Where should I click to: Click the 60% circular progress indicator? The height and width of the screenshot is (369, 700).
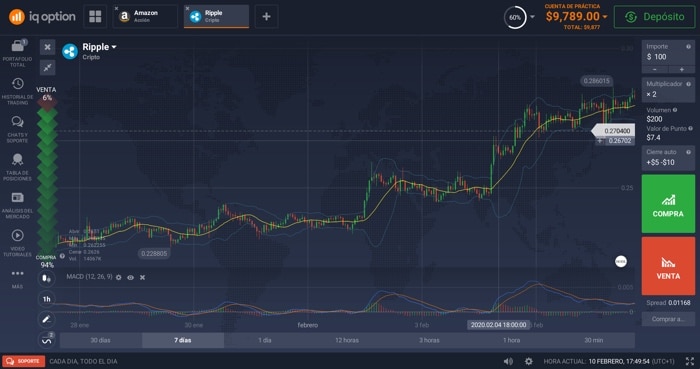point(515,17)
